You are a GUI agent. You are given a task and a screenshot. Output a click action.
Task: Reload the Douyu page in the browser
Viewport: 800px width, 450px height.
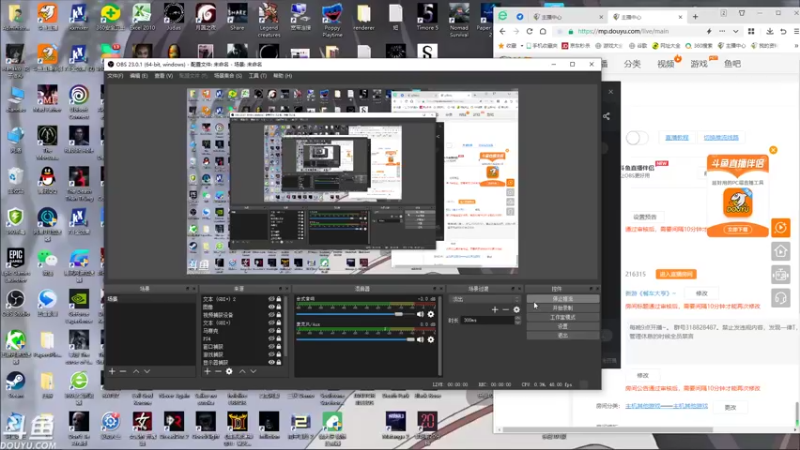[530, 31]
